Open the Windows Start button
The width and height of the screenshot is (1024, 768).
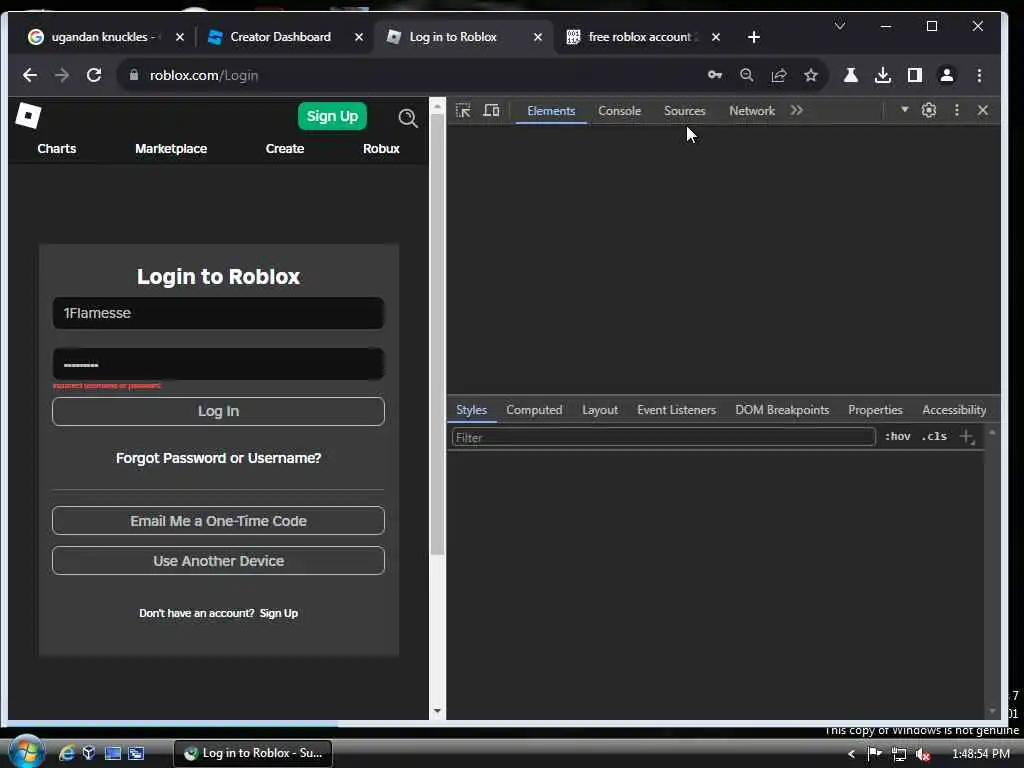click(26, 752)
